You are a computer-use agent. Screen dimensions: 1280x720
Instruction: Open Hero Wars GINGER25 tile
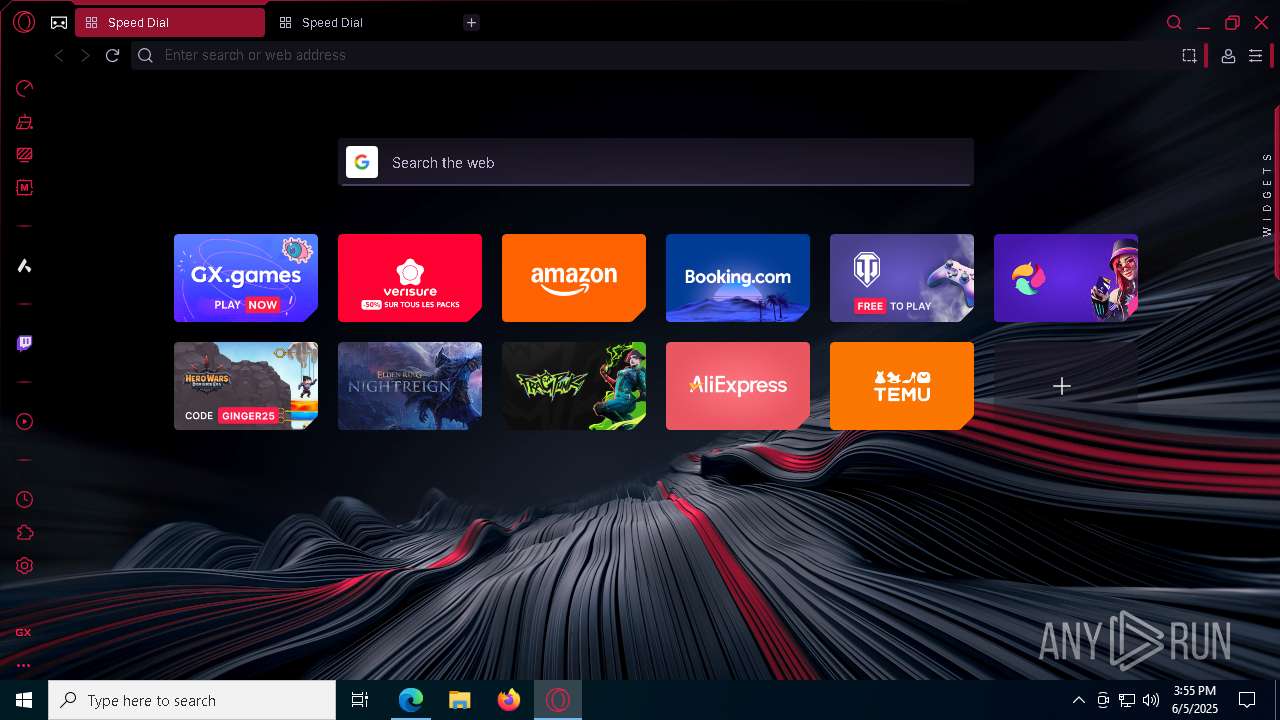pyautogui.click(x=246, y=386)
